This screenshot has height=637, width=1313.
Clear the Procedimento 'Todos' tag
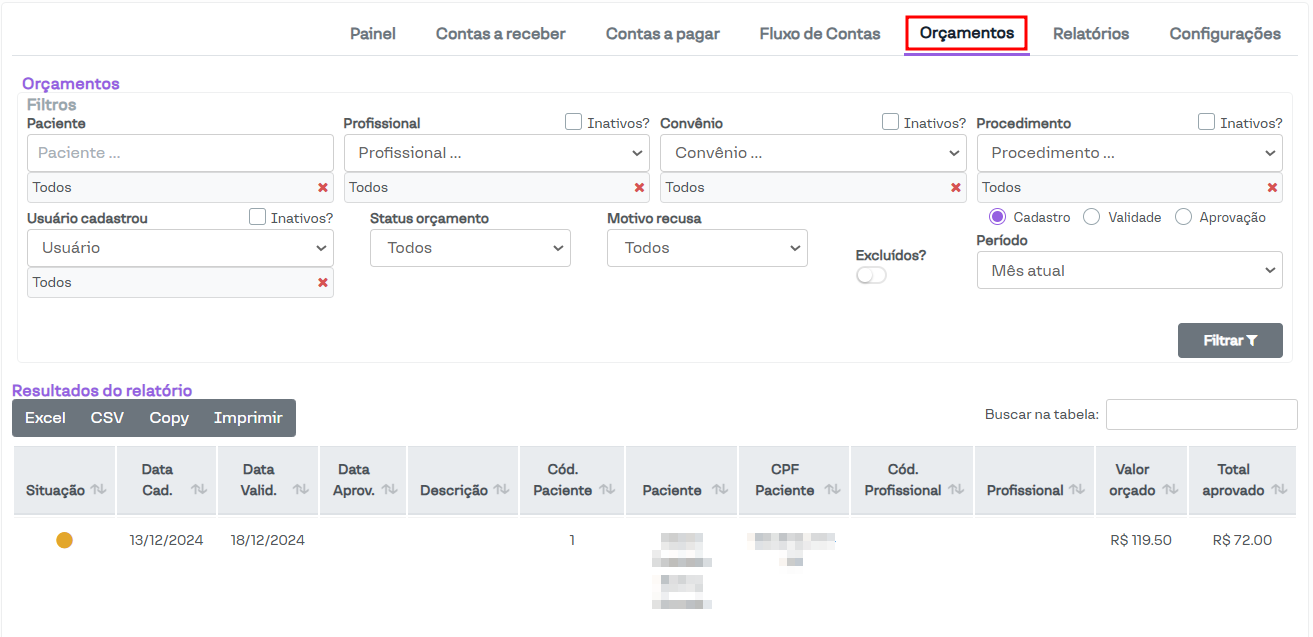(x=1272, y=187)
